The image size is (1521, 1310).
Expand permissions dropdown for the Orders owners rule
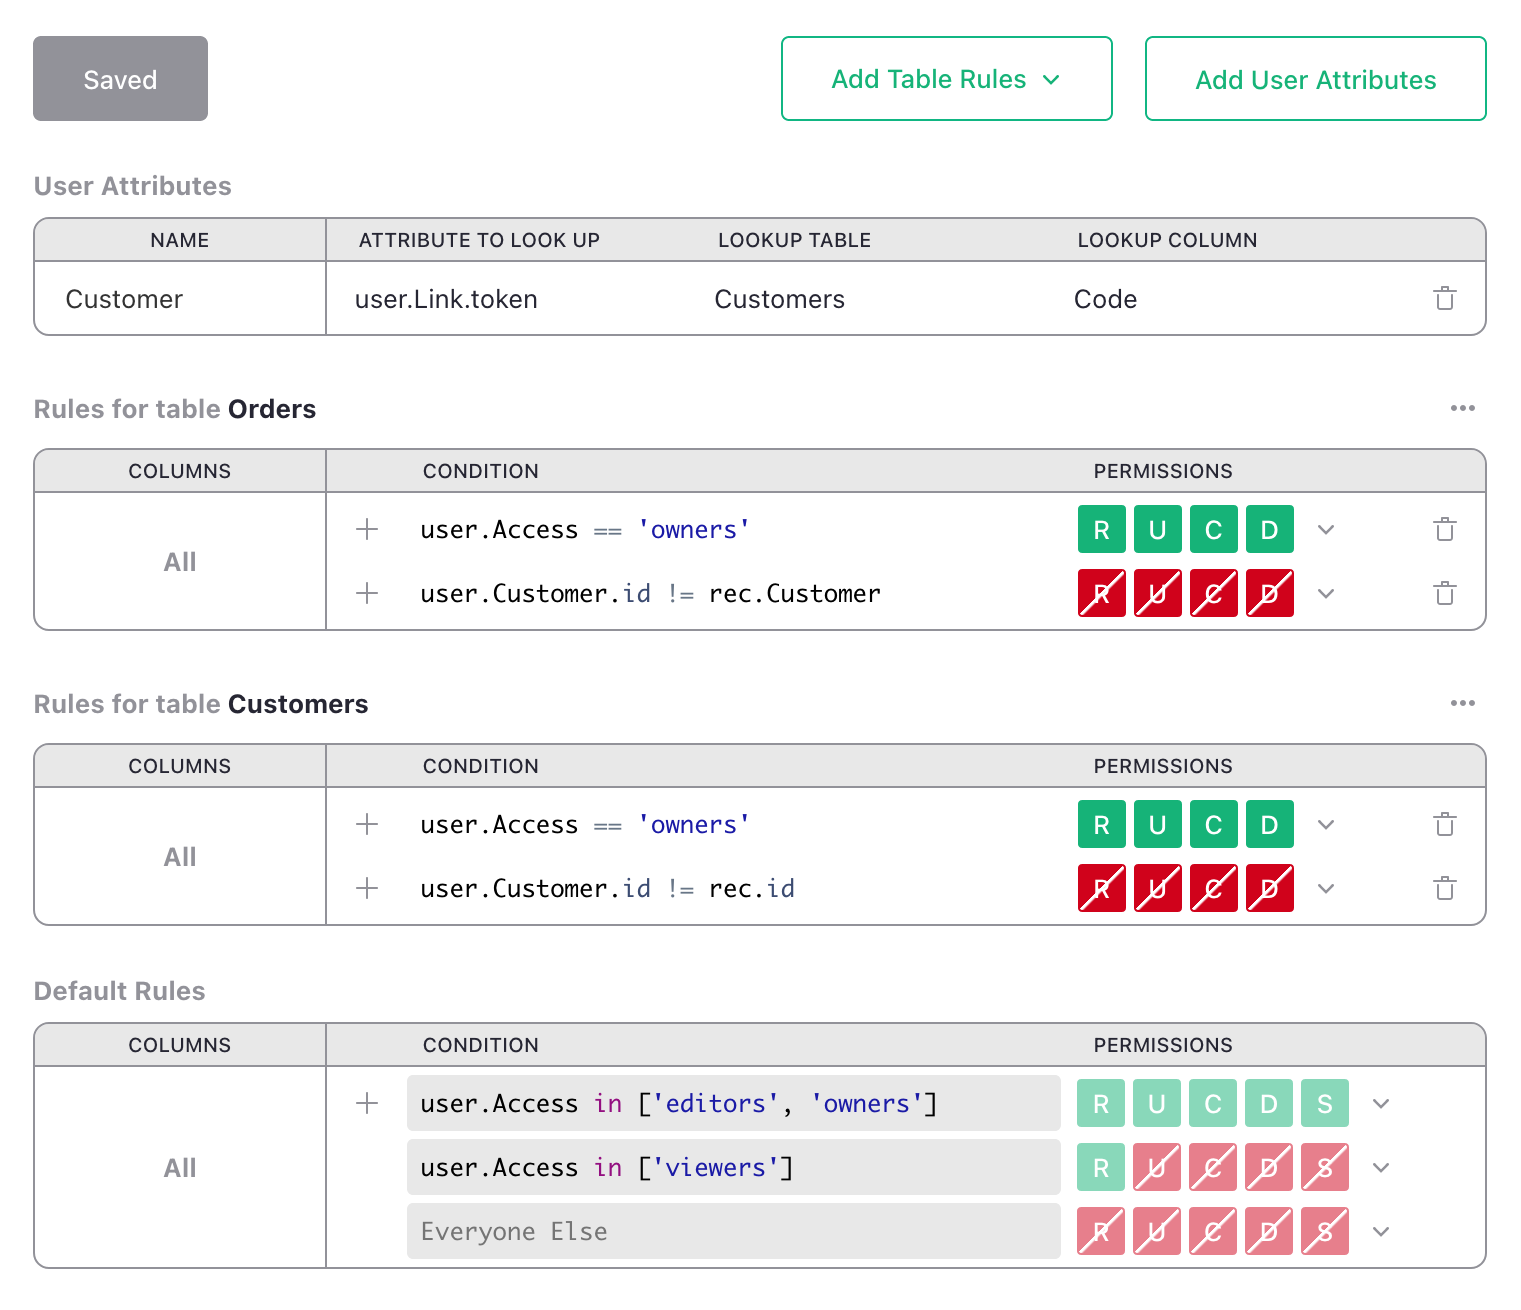click(1326, 530)
